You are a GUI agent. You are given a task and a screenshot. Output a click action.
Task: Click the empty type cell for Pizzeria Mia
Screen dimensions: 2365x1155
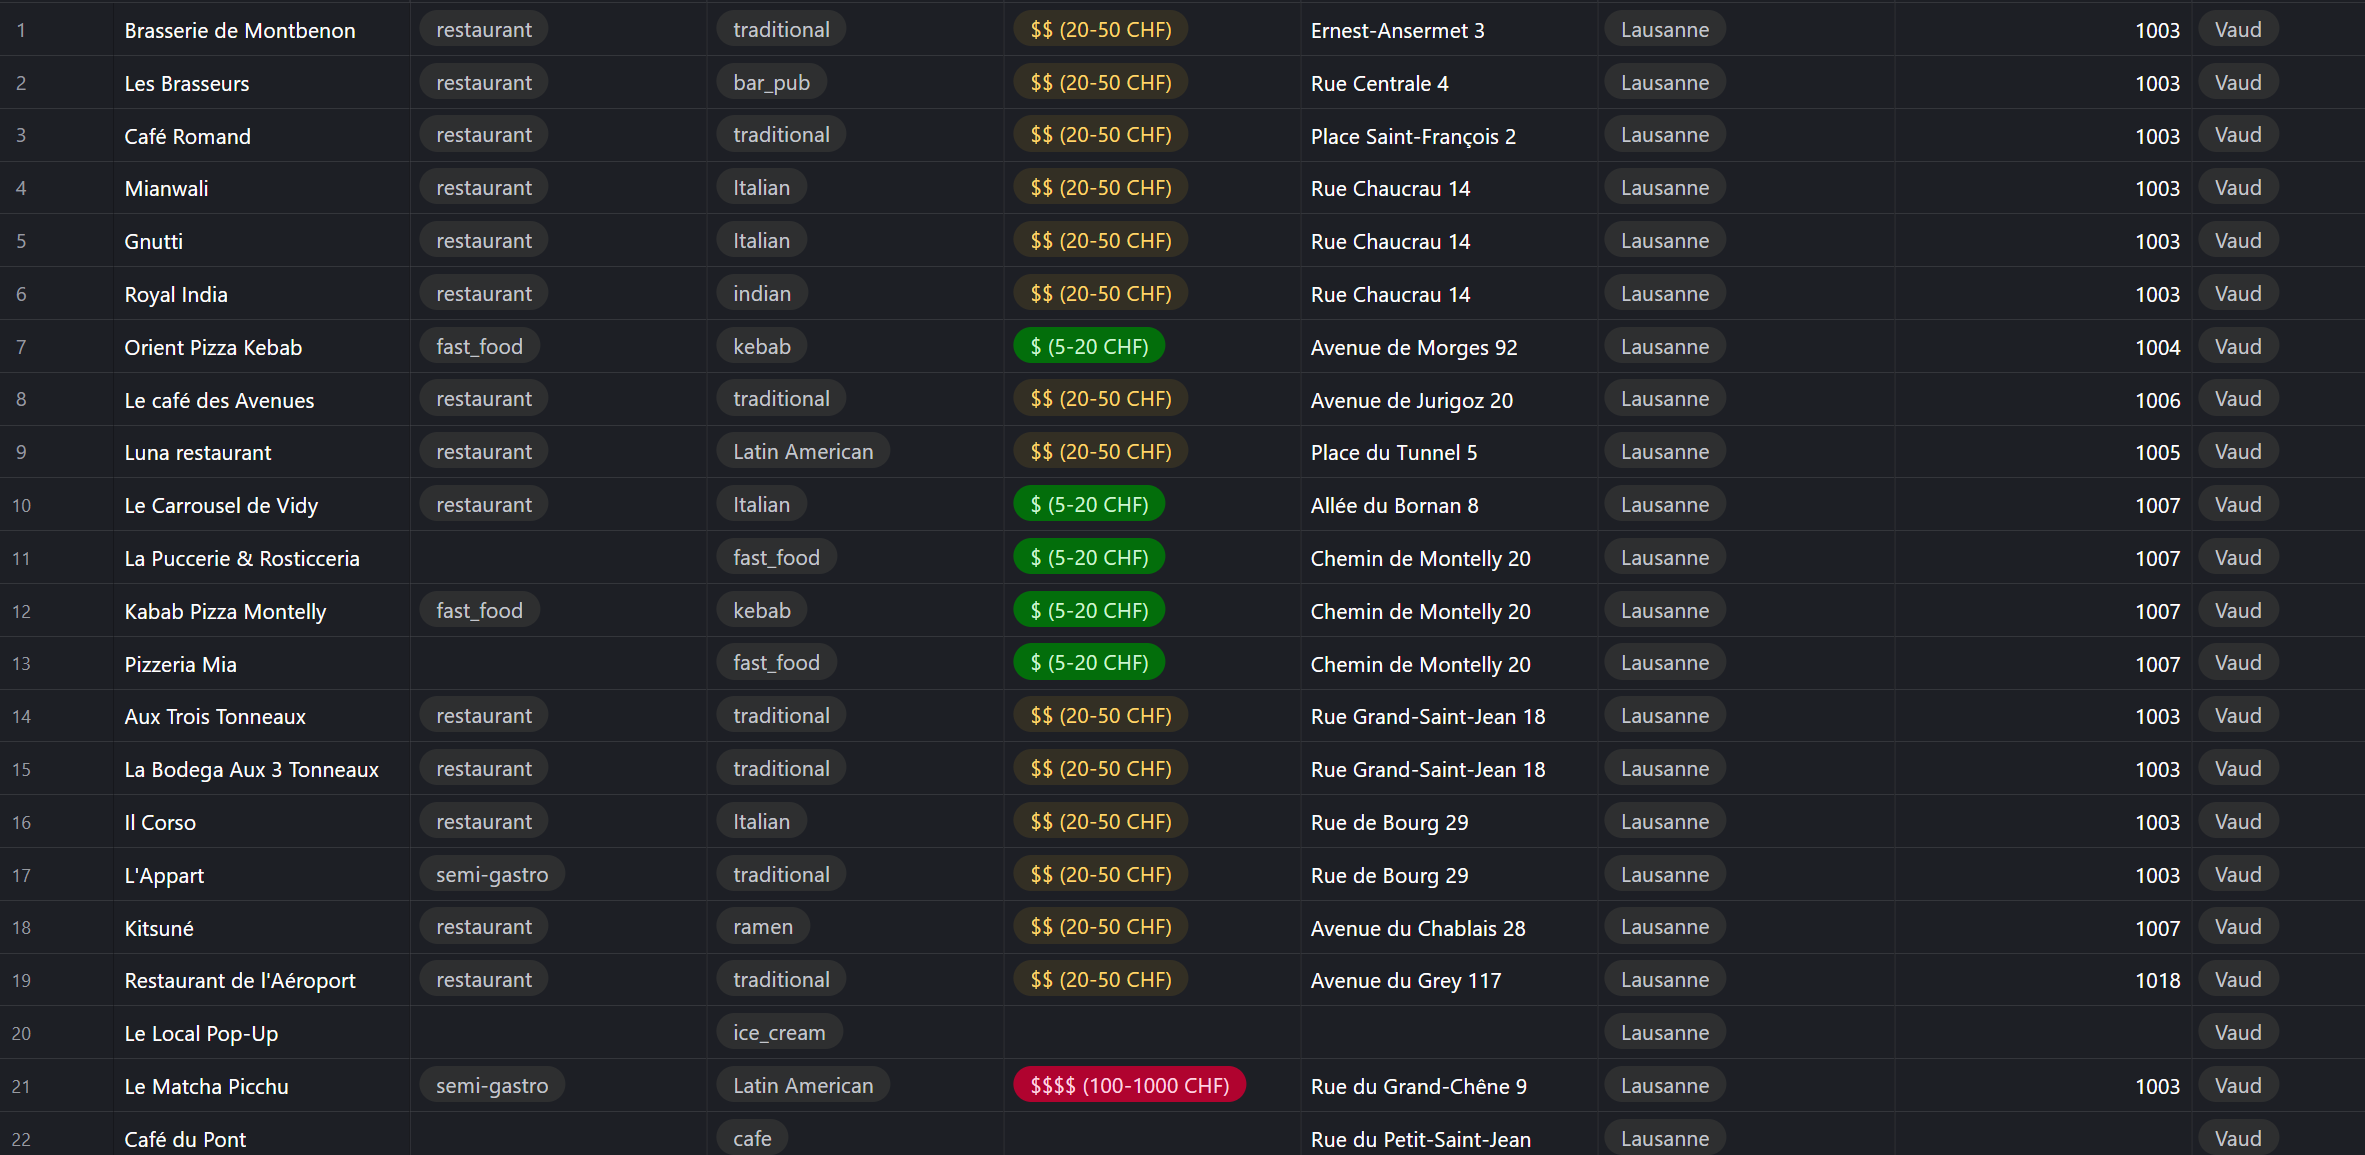[x=557, y=664]
